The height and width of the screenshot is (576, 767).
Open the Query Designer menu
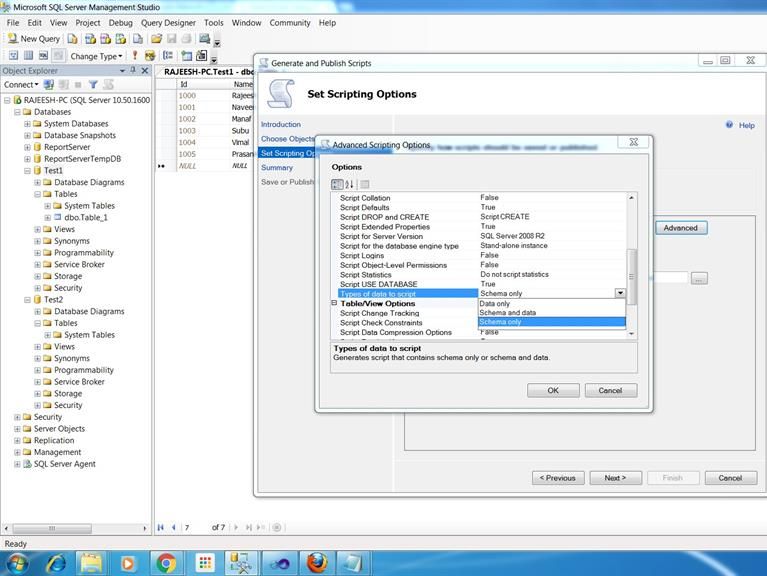pos(168,22)
